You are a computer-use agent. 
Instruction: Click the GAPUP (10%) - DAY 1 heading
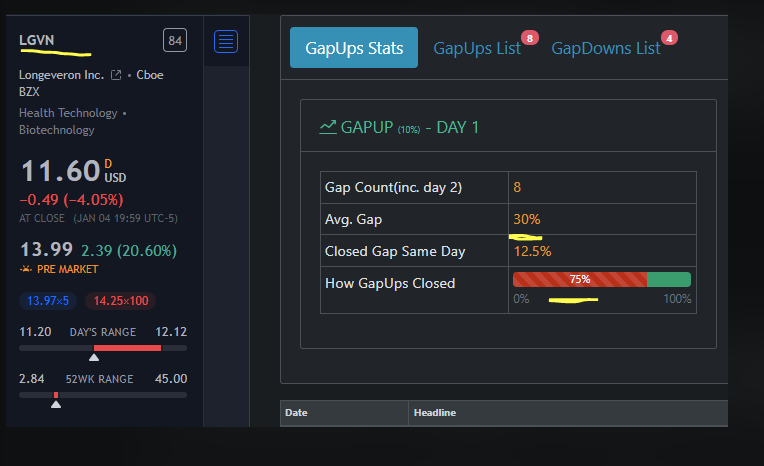409,127
